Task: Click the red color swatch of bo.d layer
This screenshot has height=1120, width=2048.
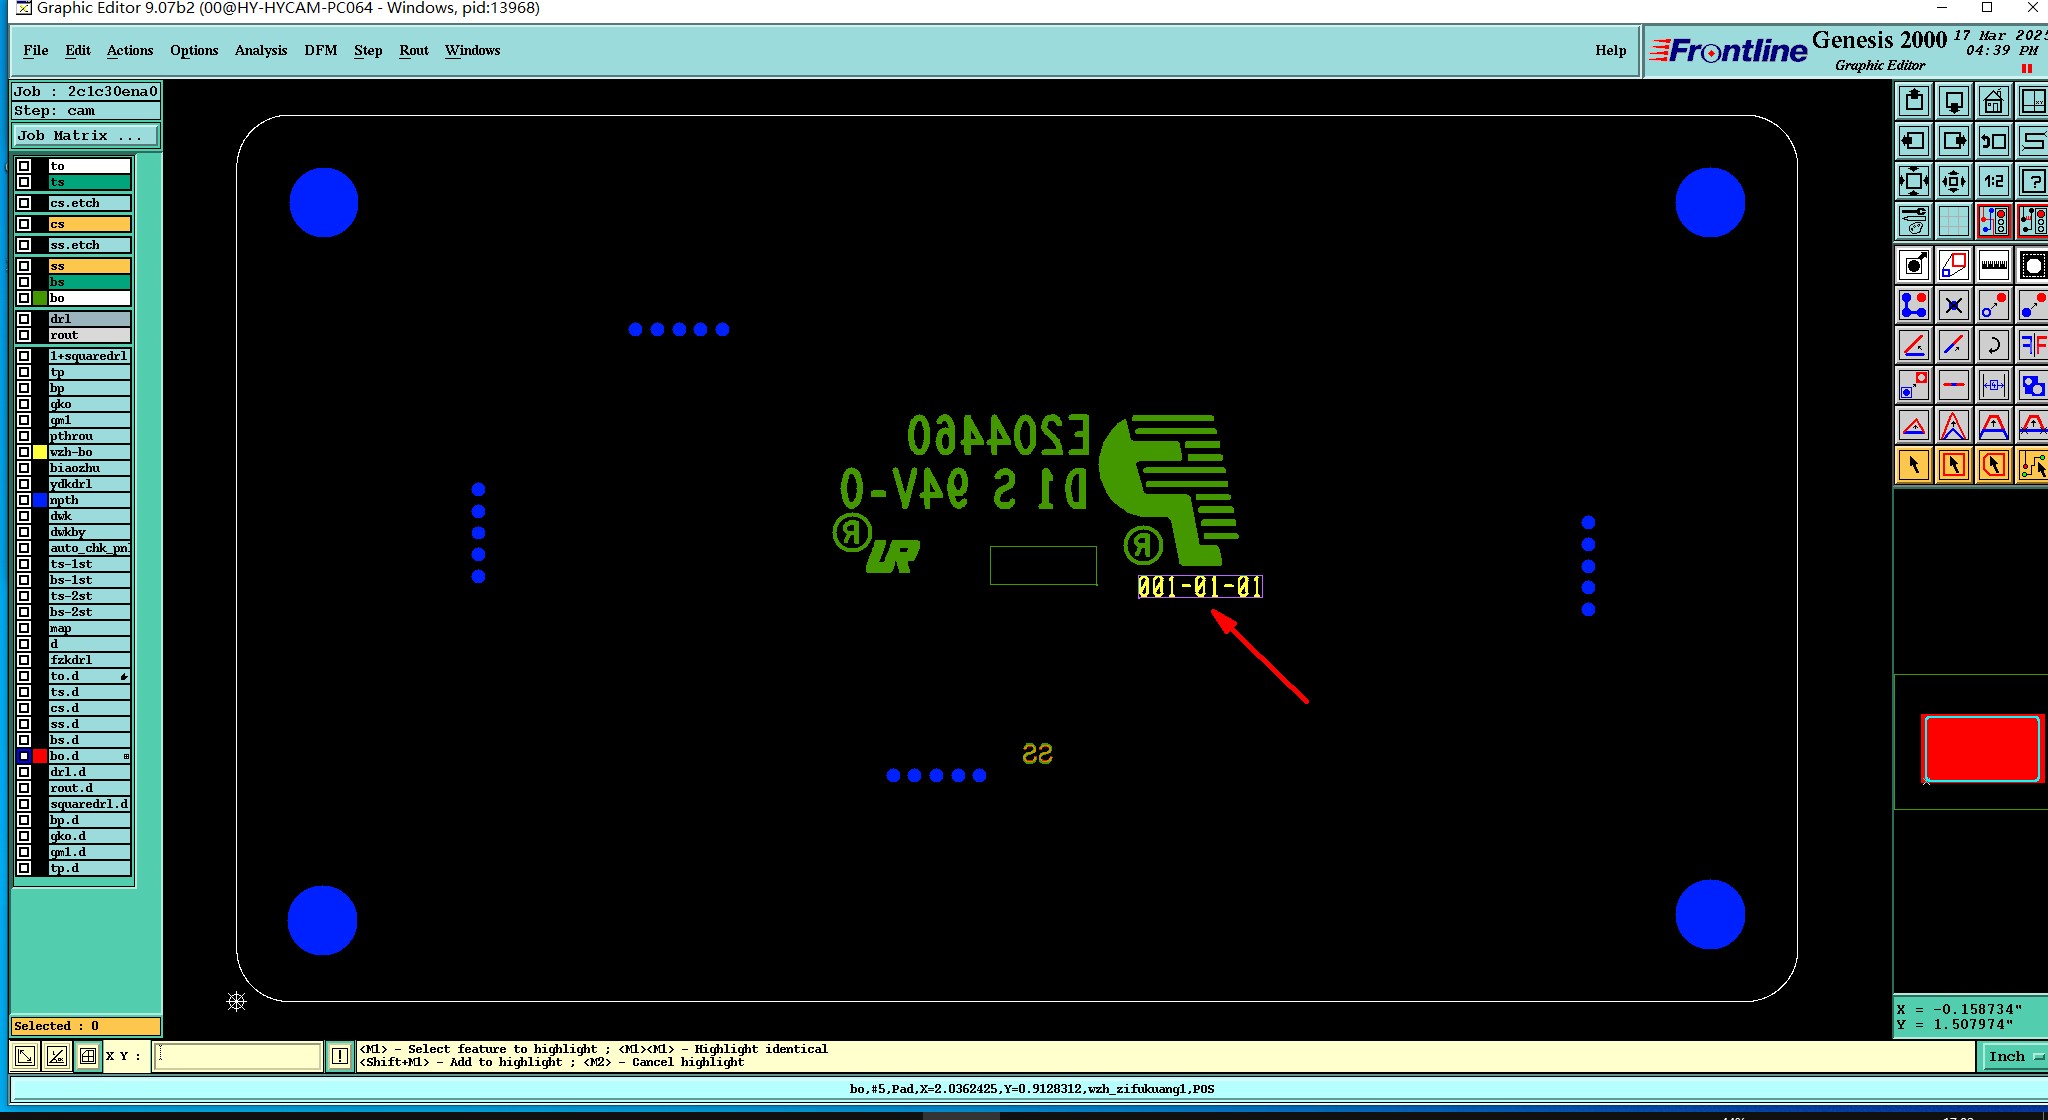Action: [x=40, y=756]
